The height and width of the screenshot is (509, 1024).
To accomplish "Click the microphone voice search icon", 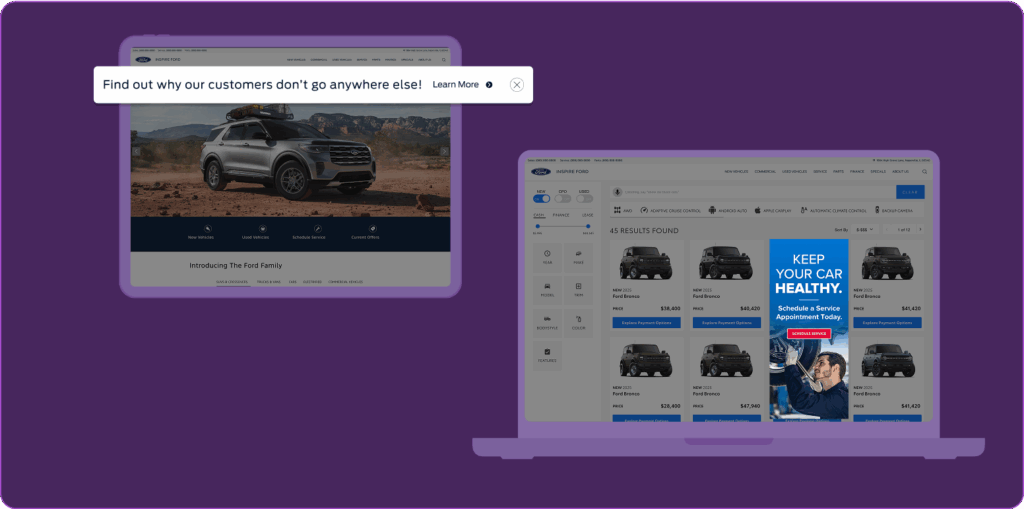I will pos(617,191).
